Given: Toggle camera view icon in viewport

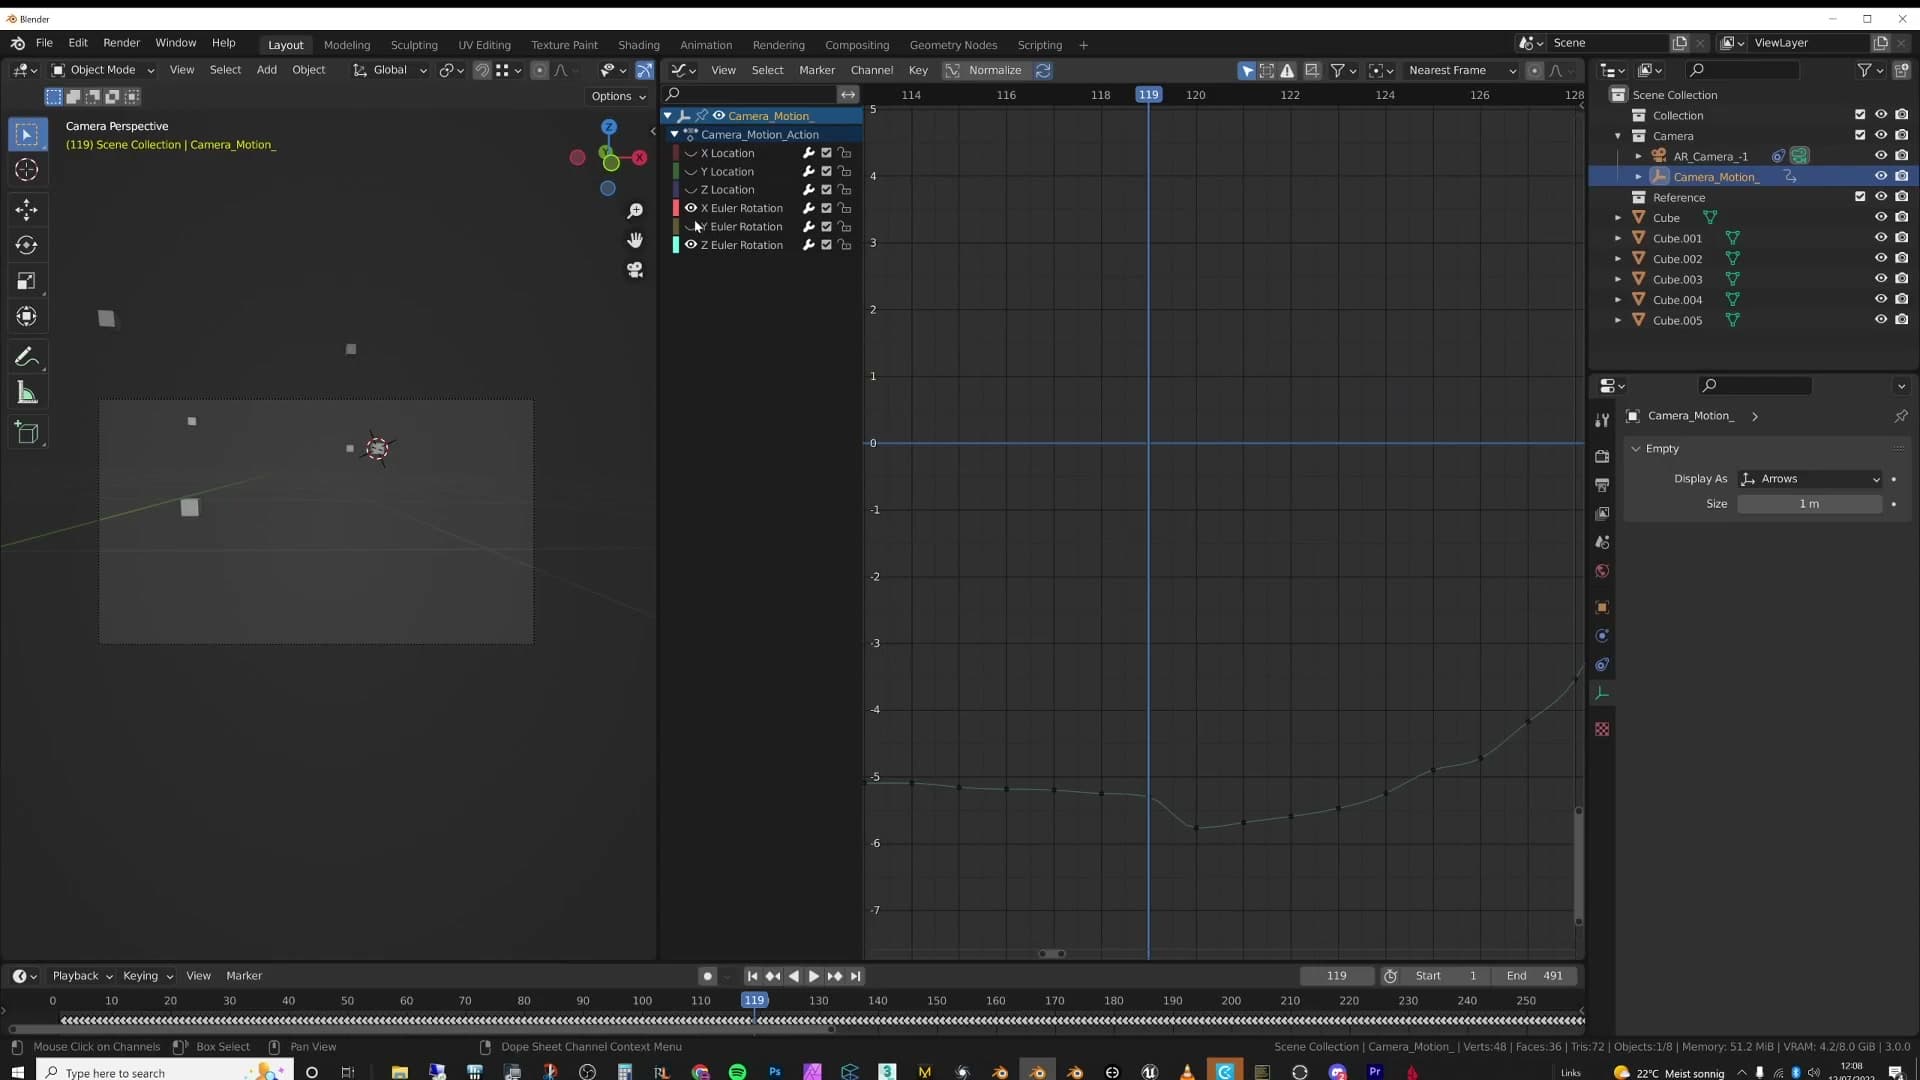Looking at the screenshot, I should pyautogui.click(x=635, y=270).
